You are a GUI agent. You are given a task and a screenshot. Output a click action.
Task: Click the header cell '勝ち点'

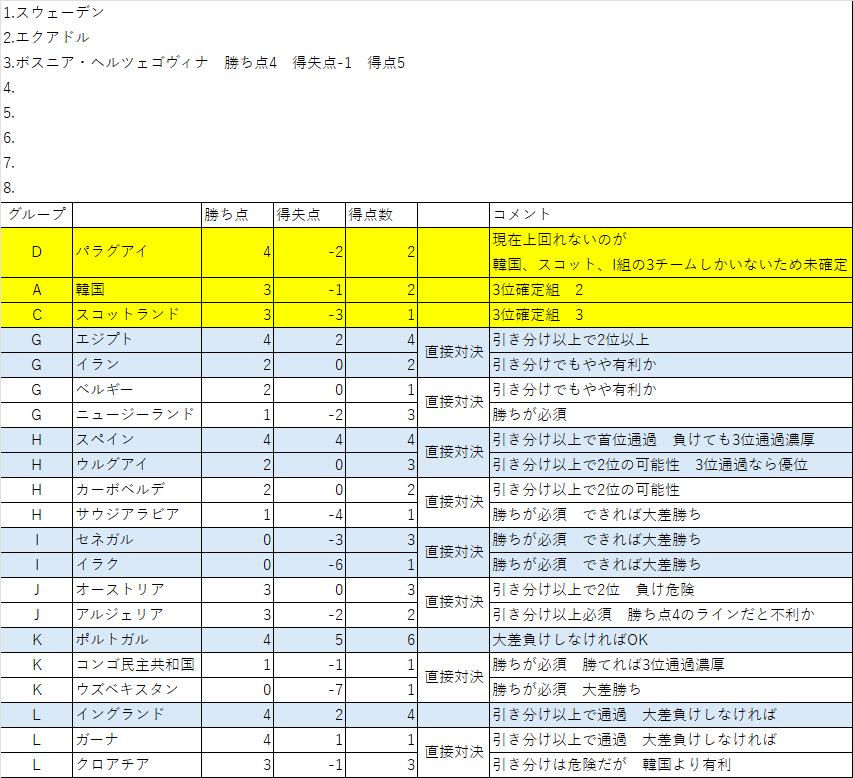[237, 215]
